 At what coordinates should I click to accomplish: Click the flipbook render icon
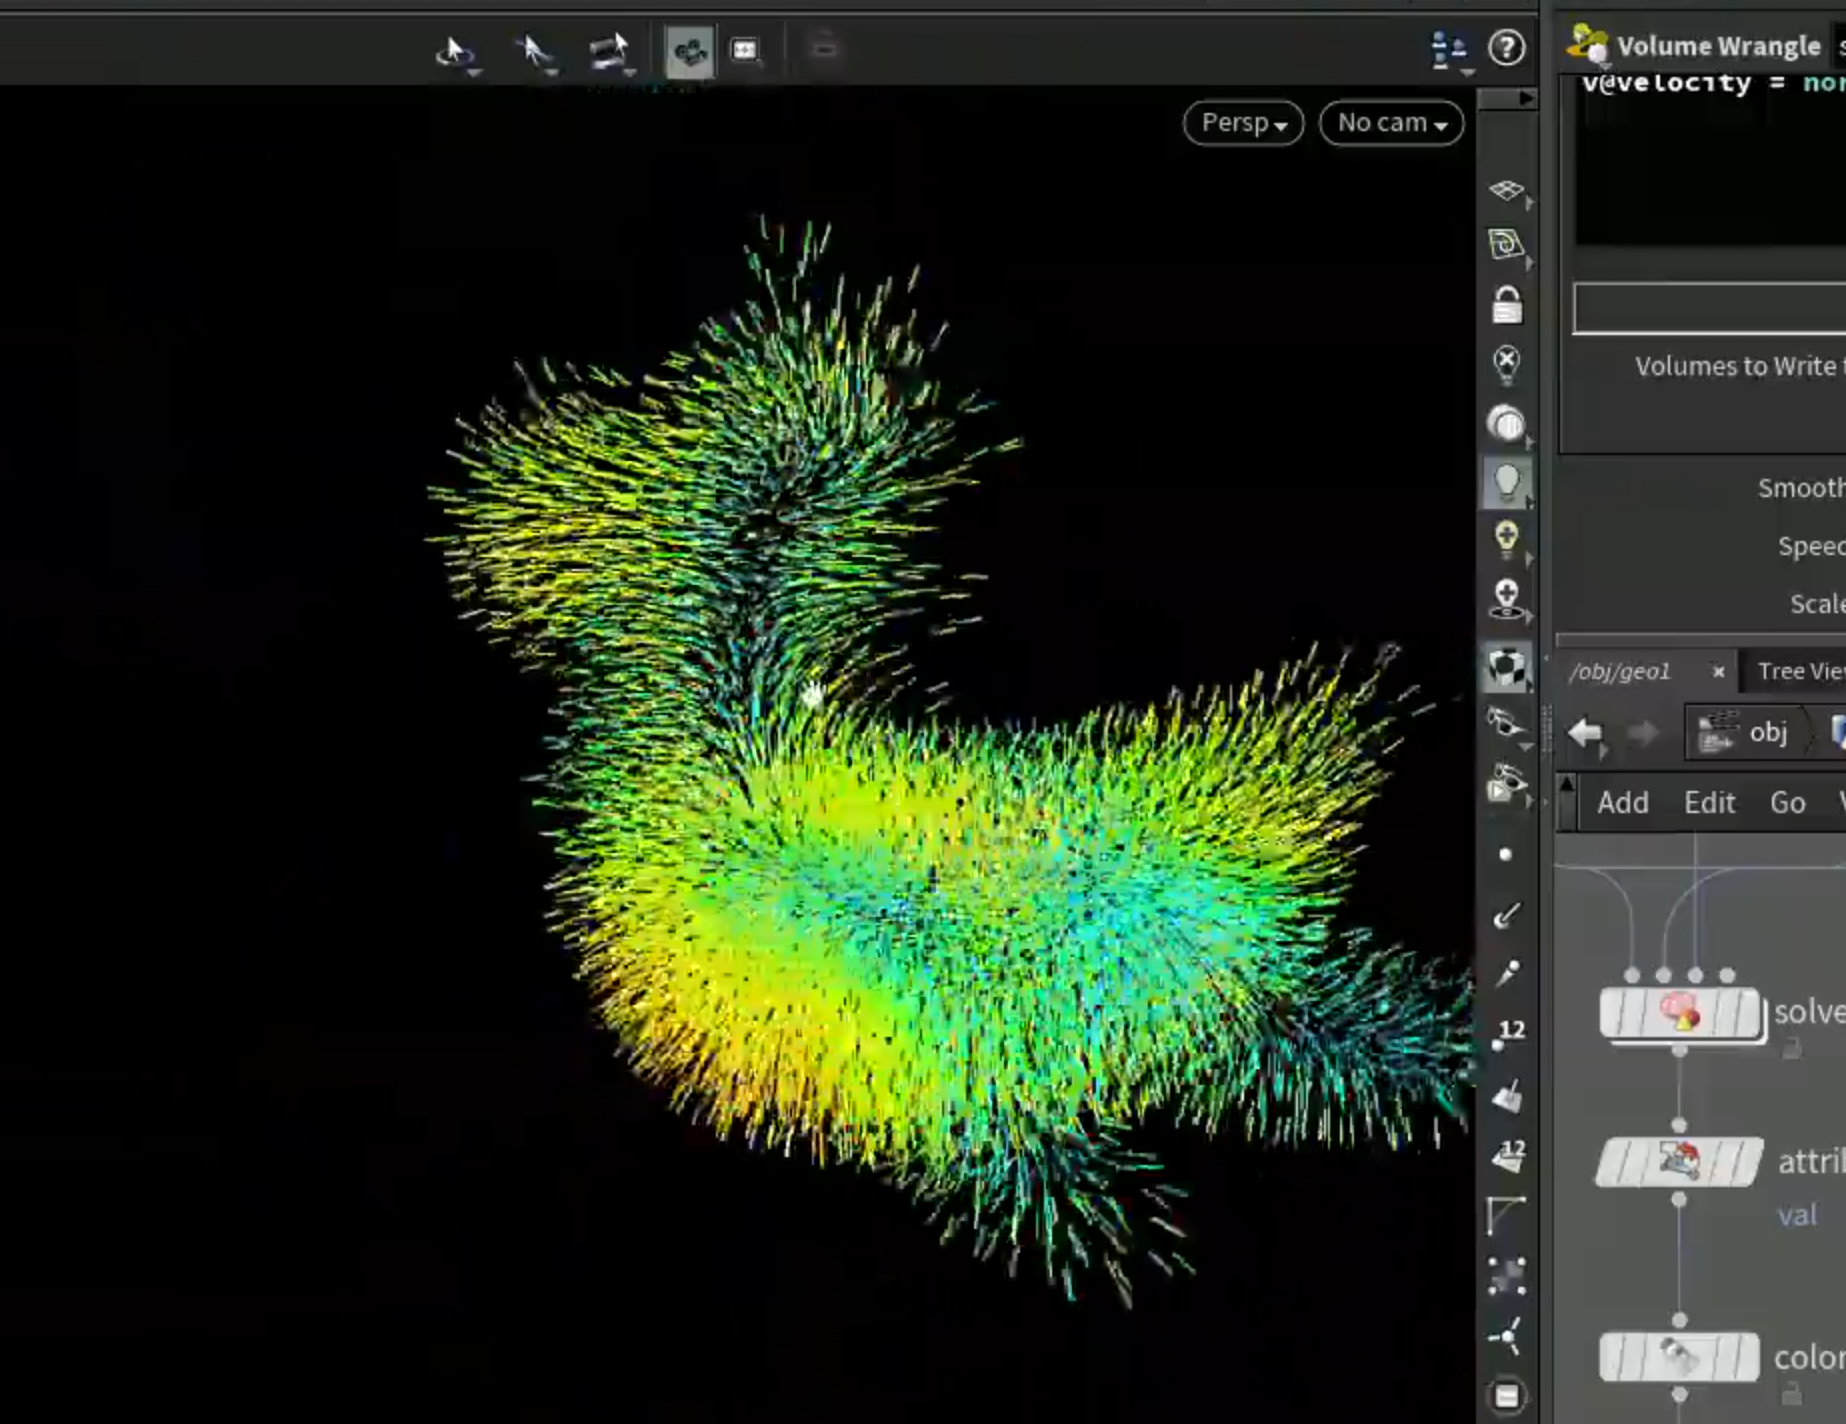coord(745,50)
